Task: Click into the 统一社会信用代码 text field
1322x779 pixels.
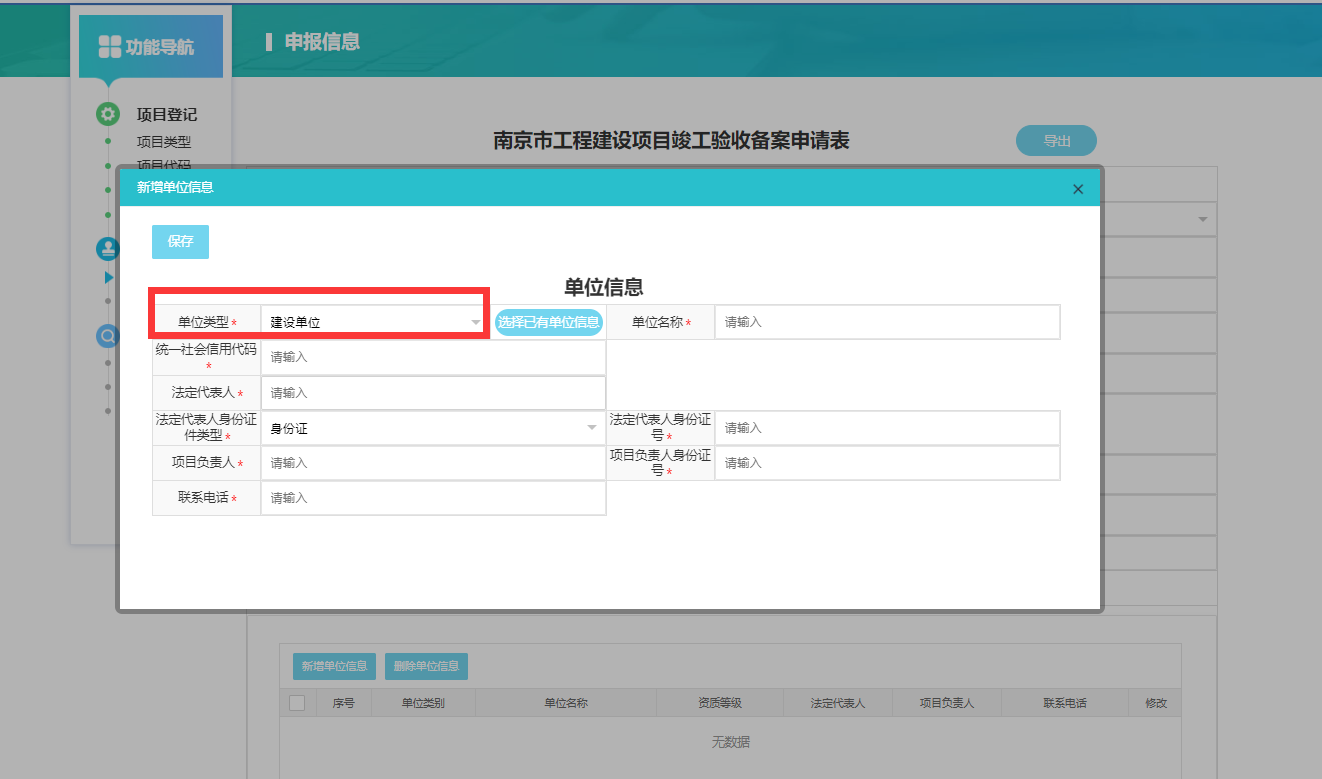Action: pyautogui.click(x=432, y=357)
